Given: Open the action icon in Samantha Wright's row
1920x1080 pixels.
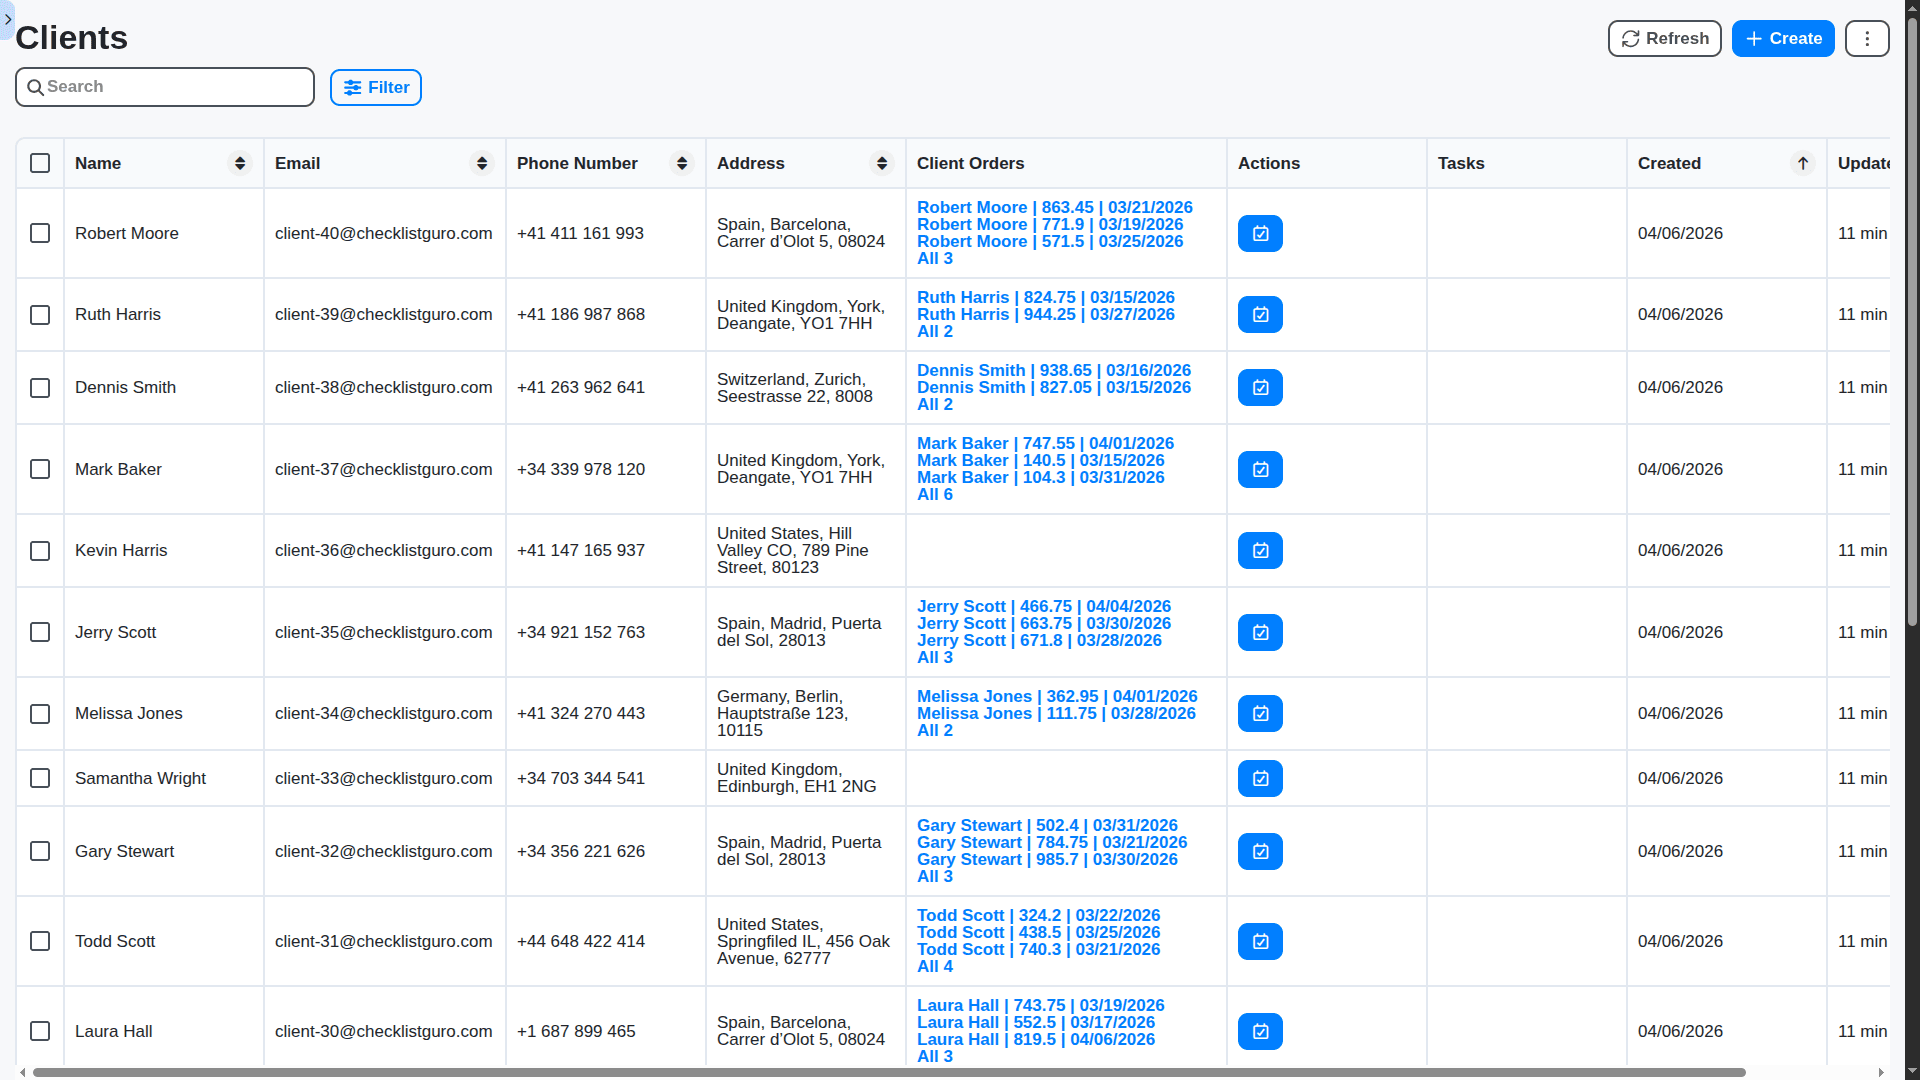Looking at the screenshot, I should coord(1260,779).
